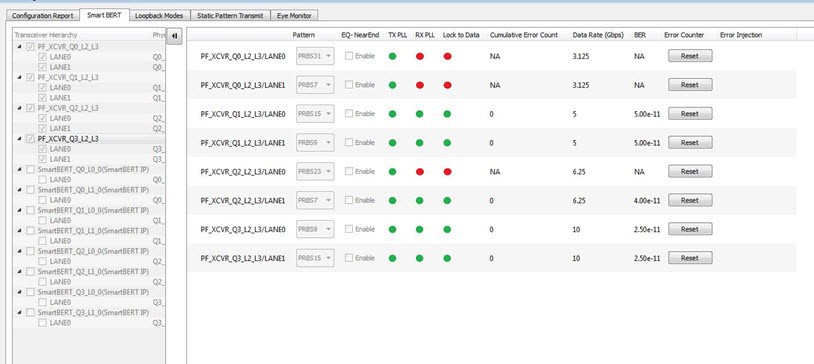Image resolution: width=814 pixels, height=364 pixels.
Task: Reset error counter for PF_XCVR_Q1_L2_L3/LANE0
Action: 690,114
